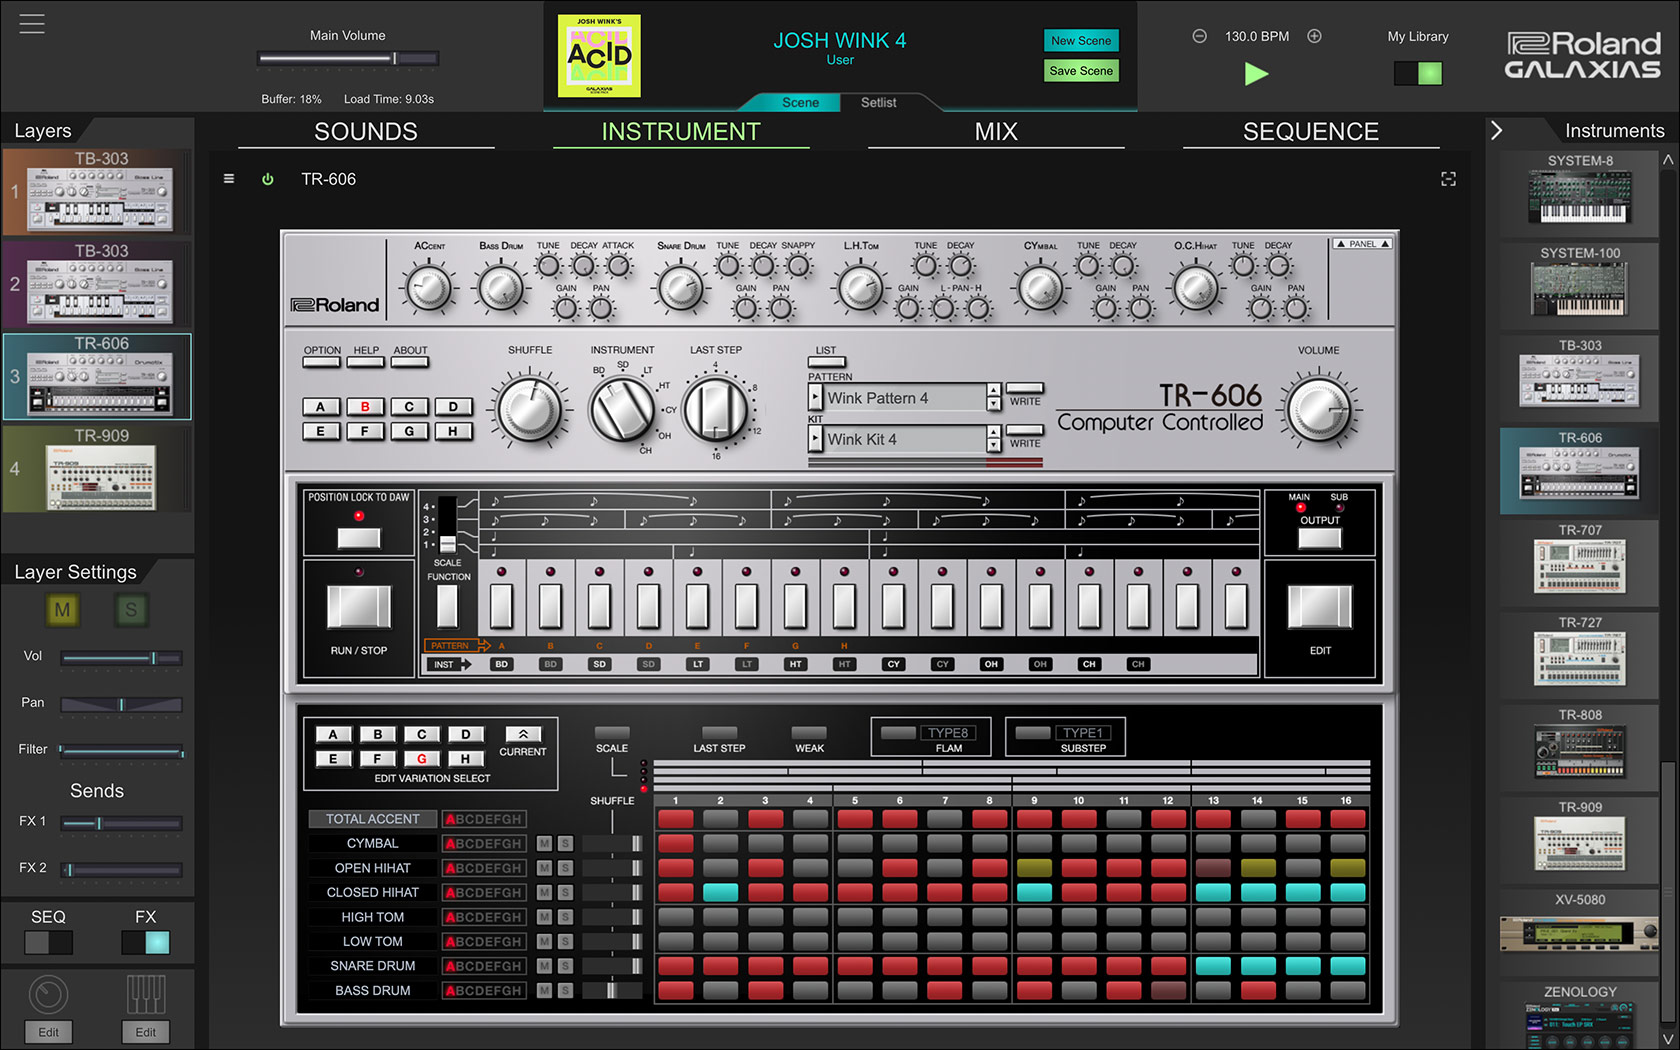Choose TR-727 from the Instruments list
The width and height of the screenshot is (1680, 1050).
[x=1580, y=655]
